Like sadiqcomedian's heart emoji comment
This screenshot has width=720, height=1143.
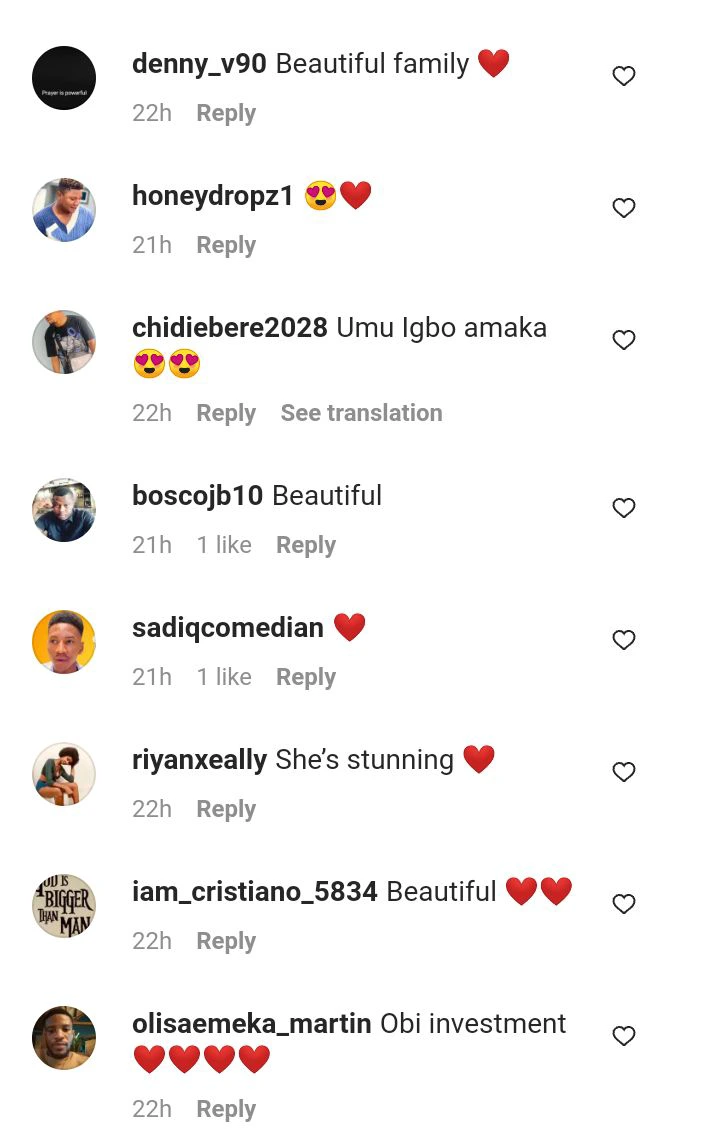[624, 640]
